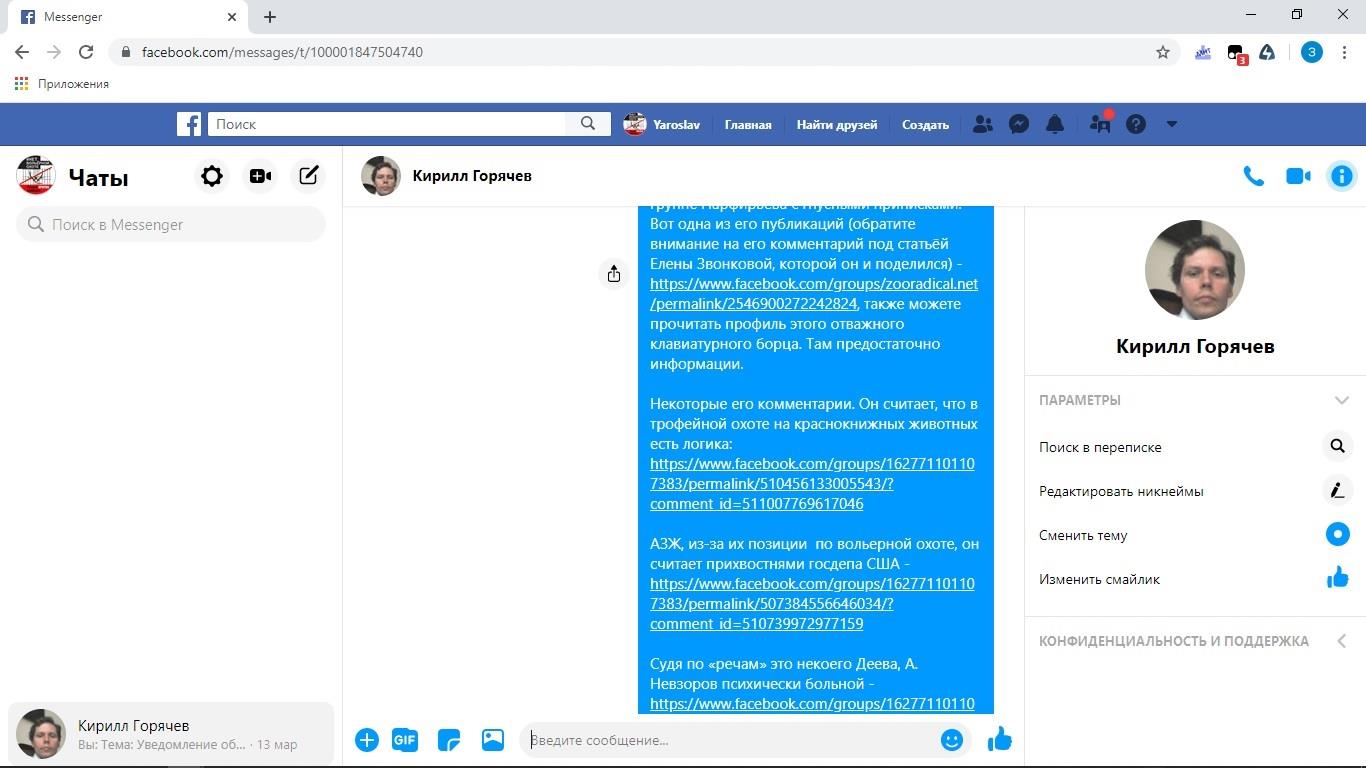
Task: Choose a GIF with the GIF button
Action: (x=405, y=740)
